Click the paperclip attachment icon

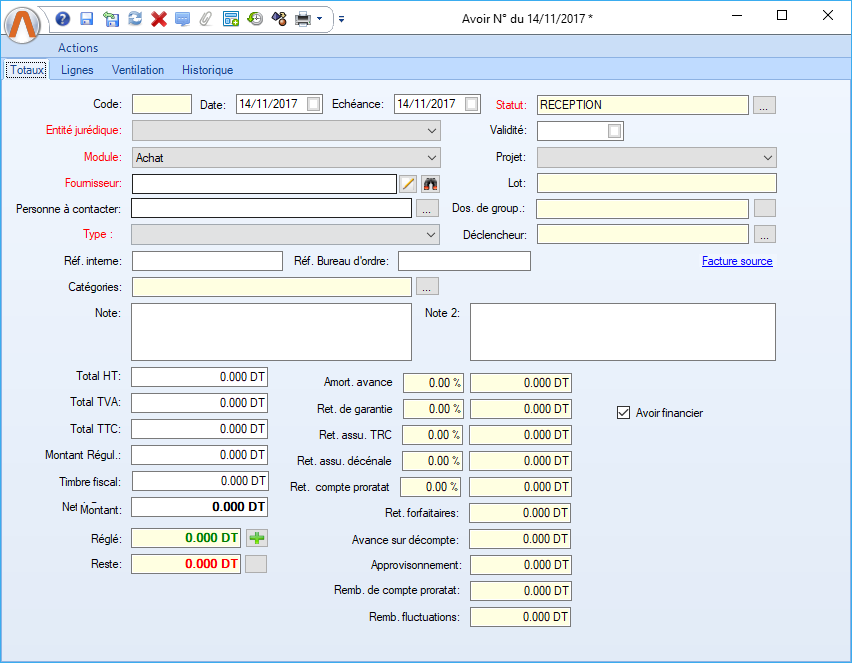[x=206, y=18]
